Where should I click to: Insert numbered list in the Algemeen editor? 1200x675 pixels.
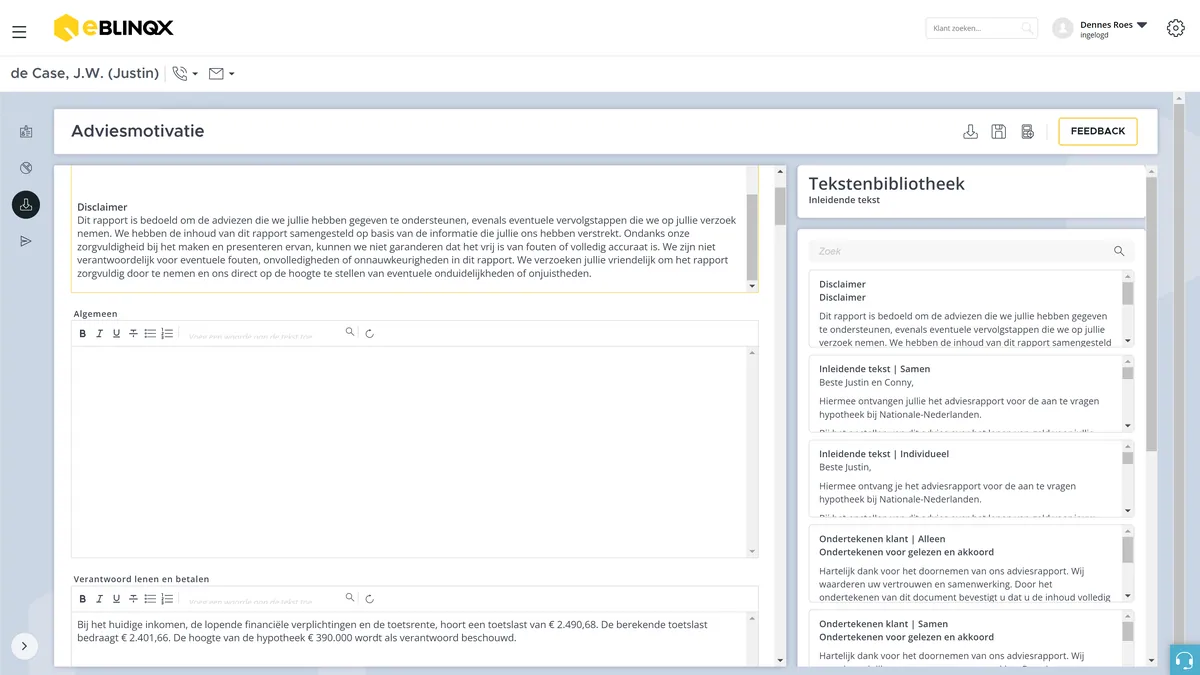167,333
